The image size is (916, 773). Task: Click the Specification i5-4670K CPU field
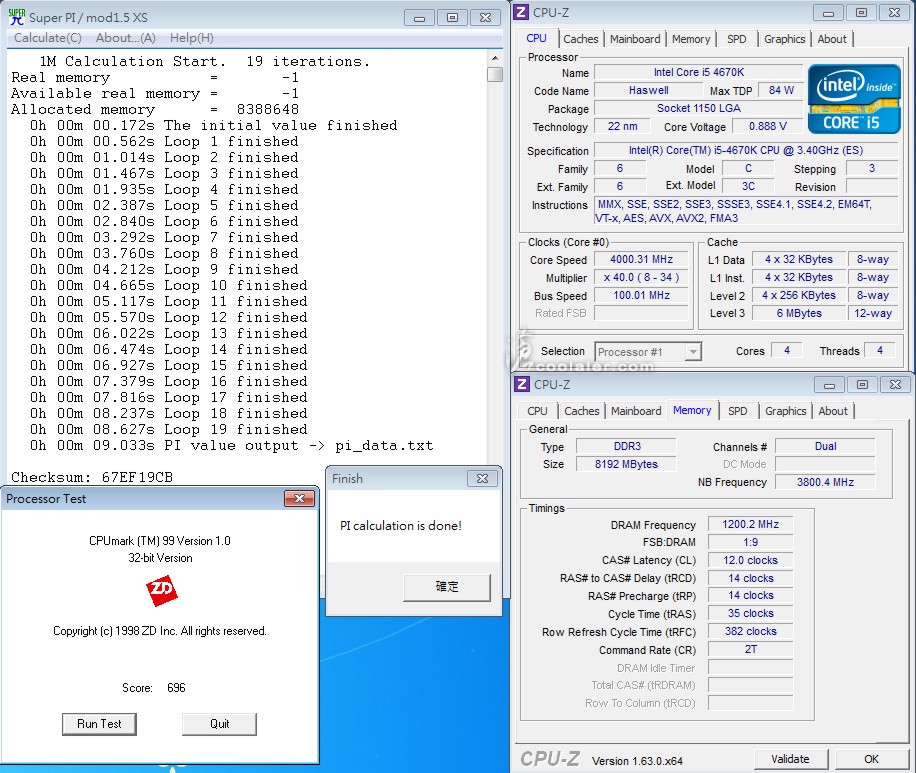point(746,150)
